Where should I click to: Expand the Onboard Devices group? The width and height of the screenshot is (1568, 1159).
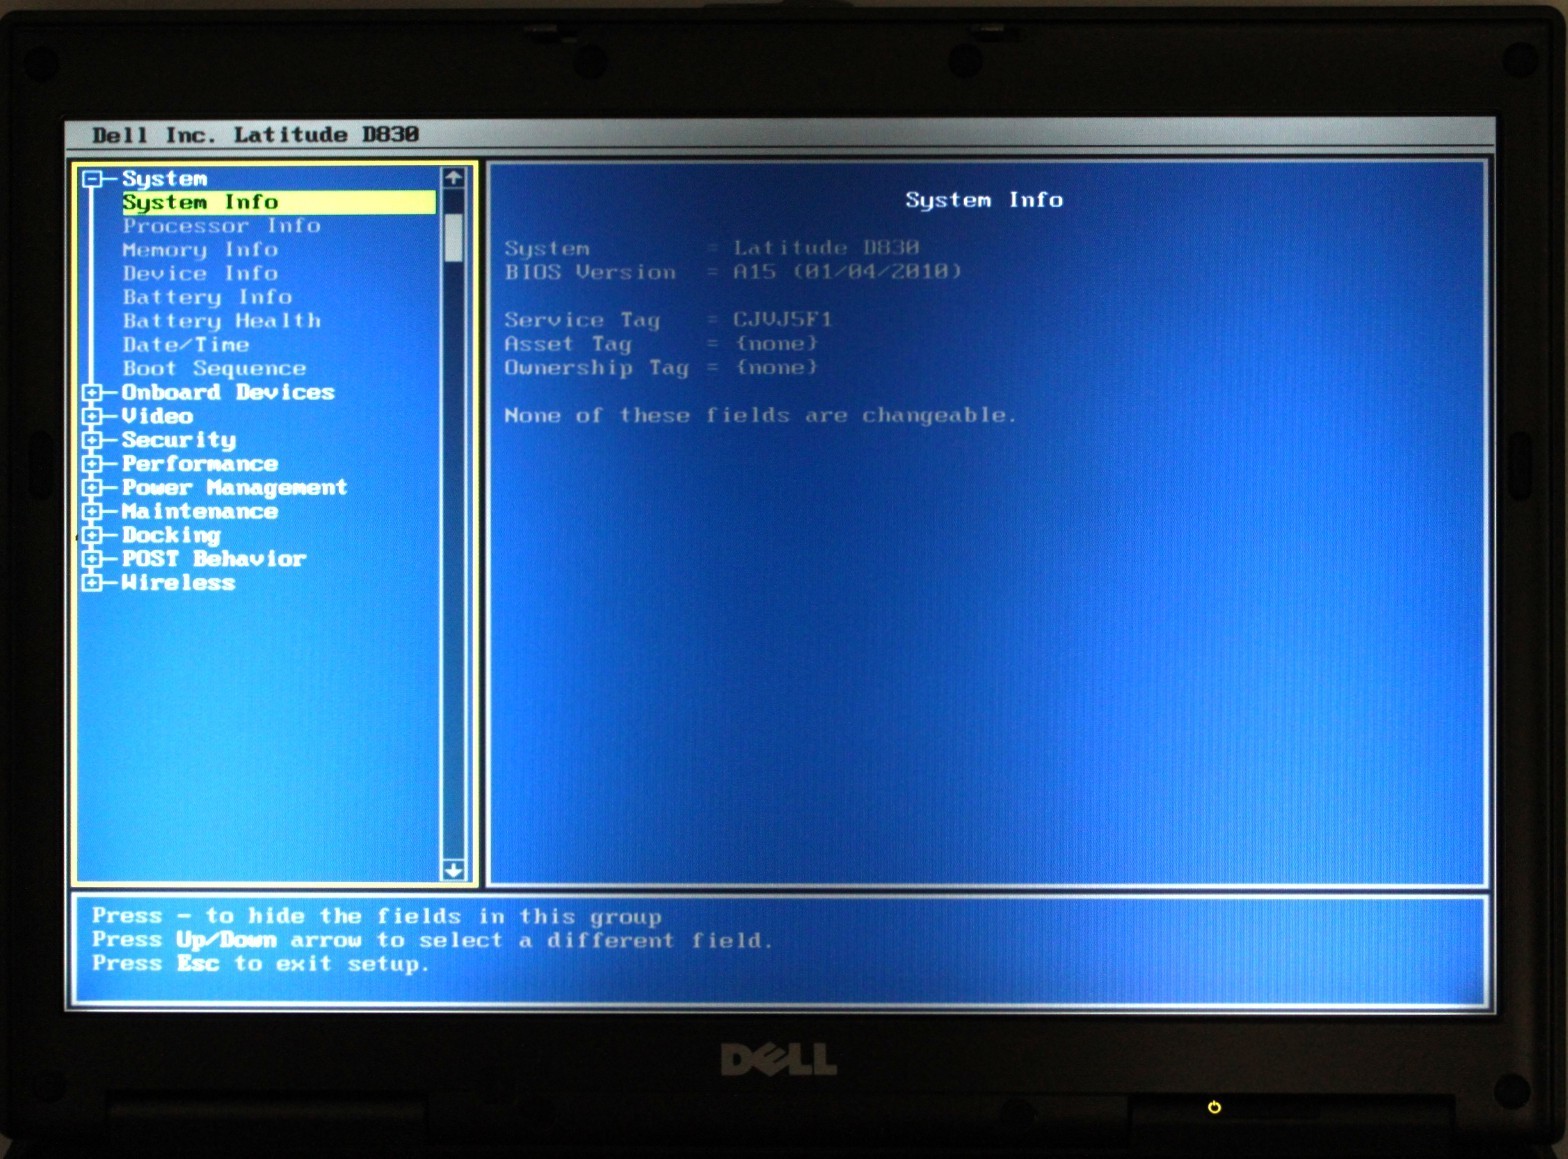[92, 393]
